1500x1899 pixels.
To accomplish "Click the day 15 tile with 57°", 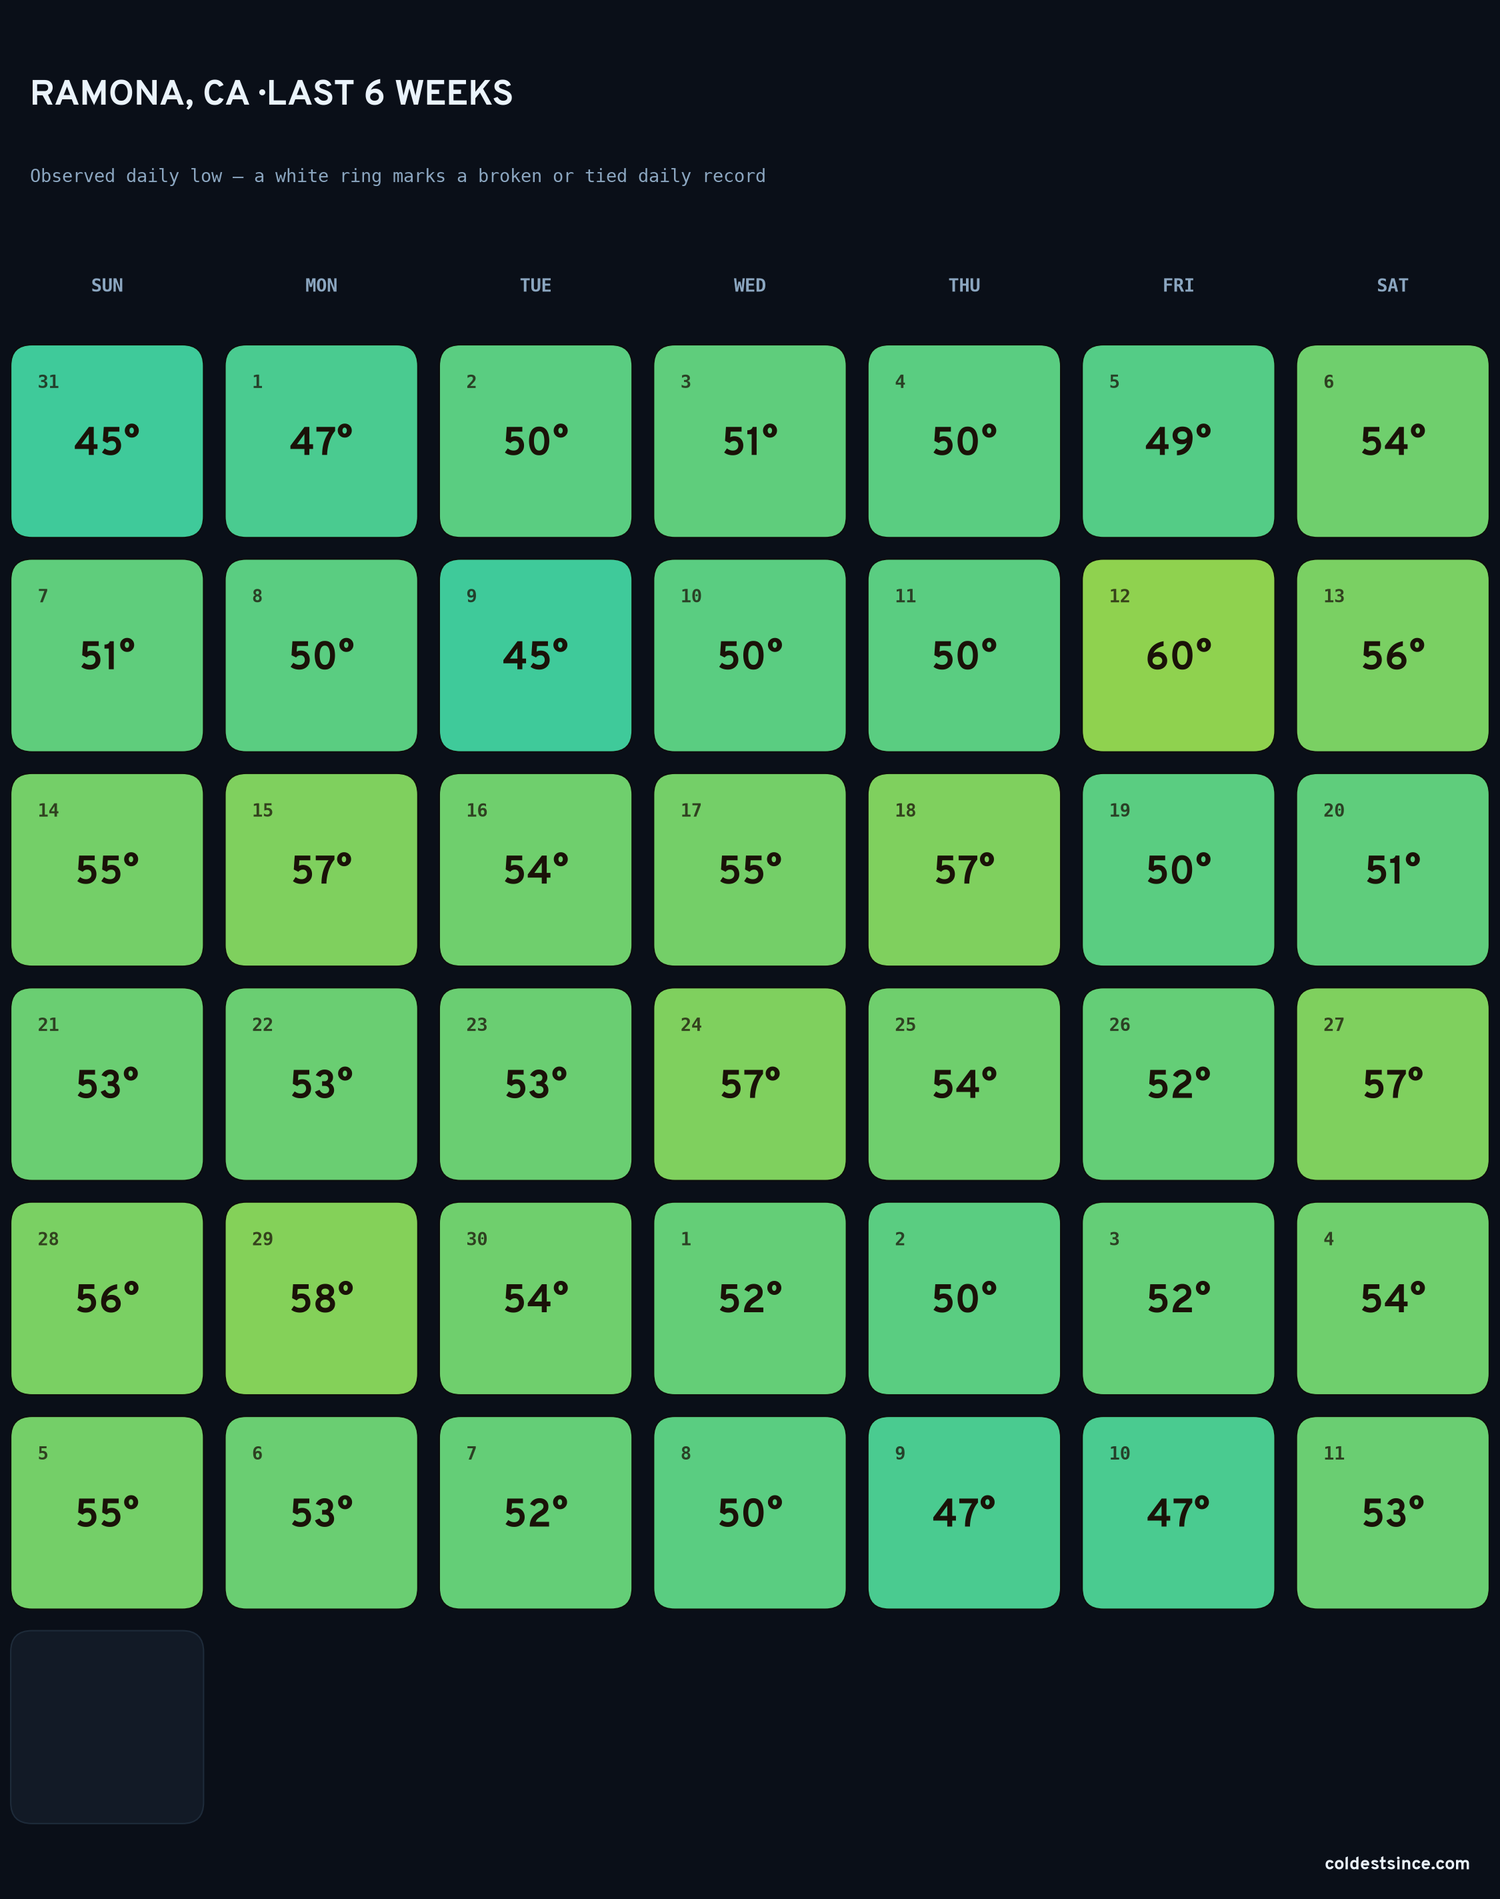I will (x=321, y=870).
